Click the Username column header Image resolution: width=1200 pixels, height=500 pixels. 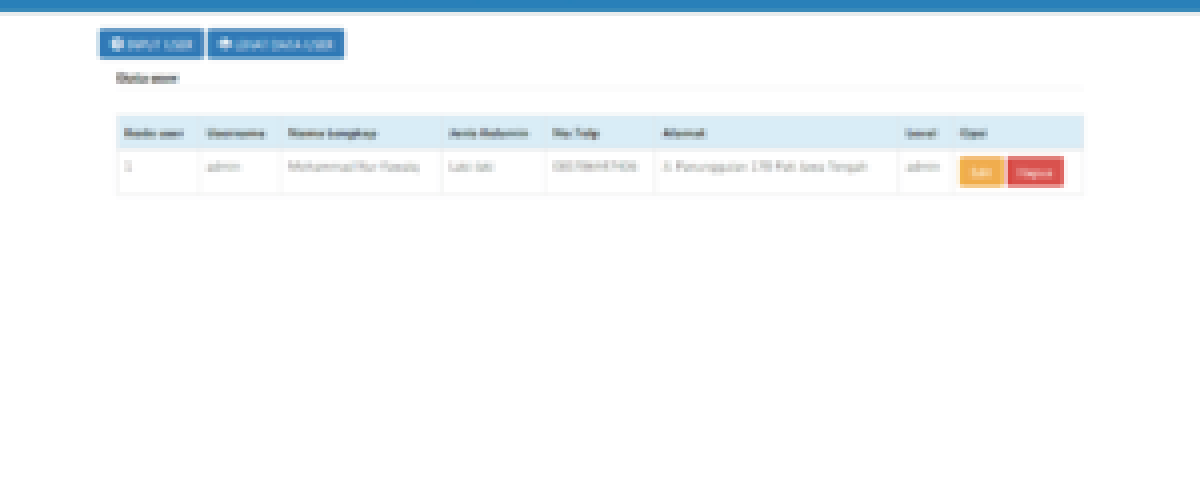pos(235,133)
